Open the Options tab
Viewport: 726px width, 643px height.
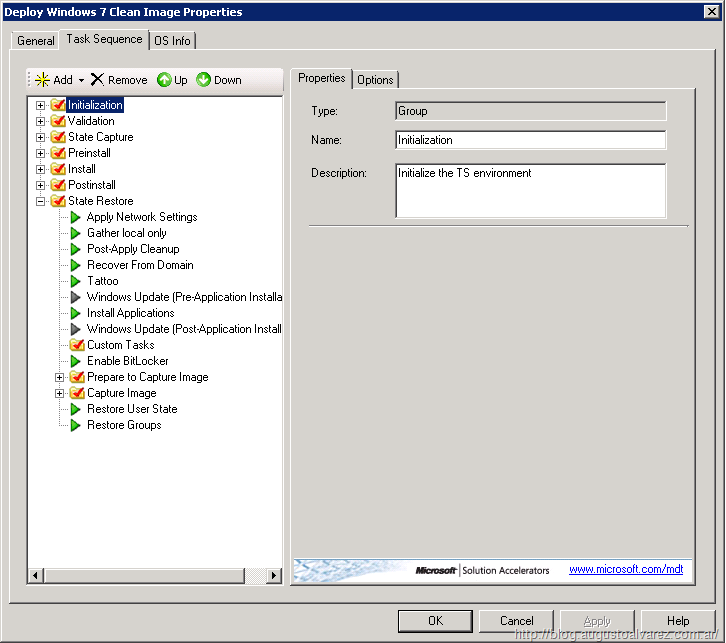pyautogui.click(x=375, y=80)
